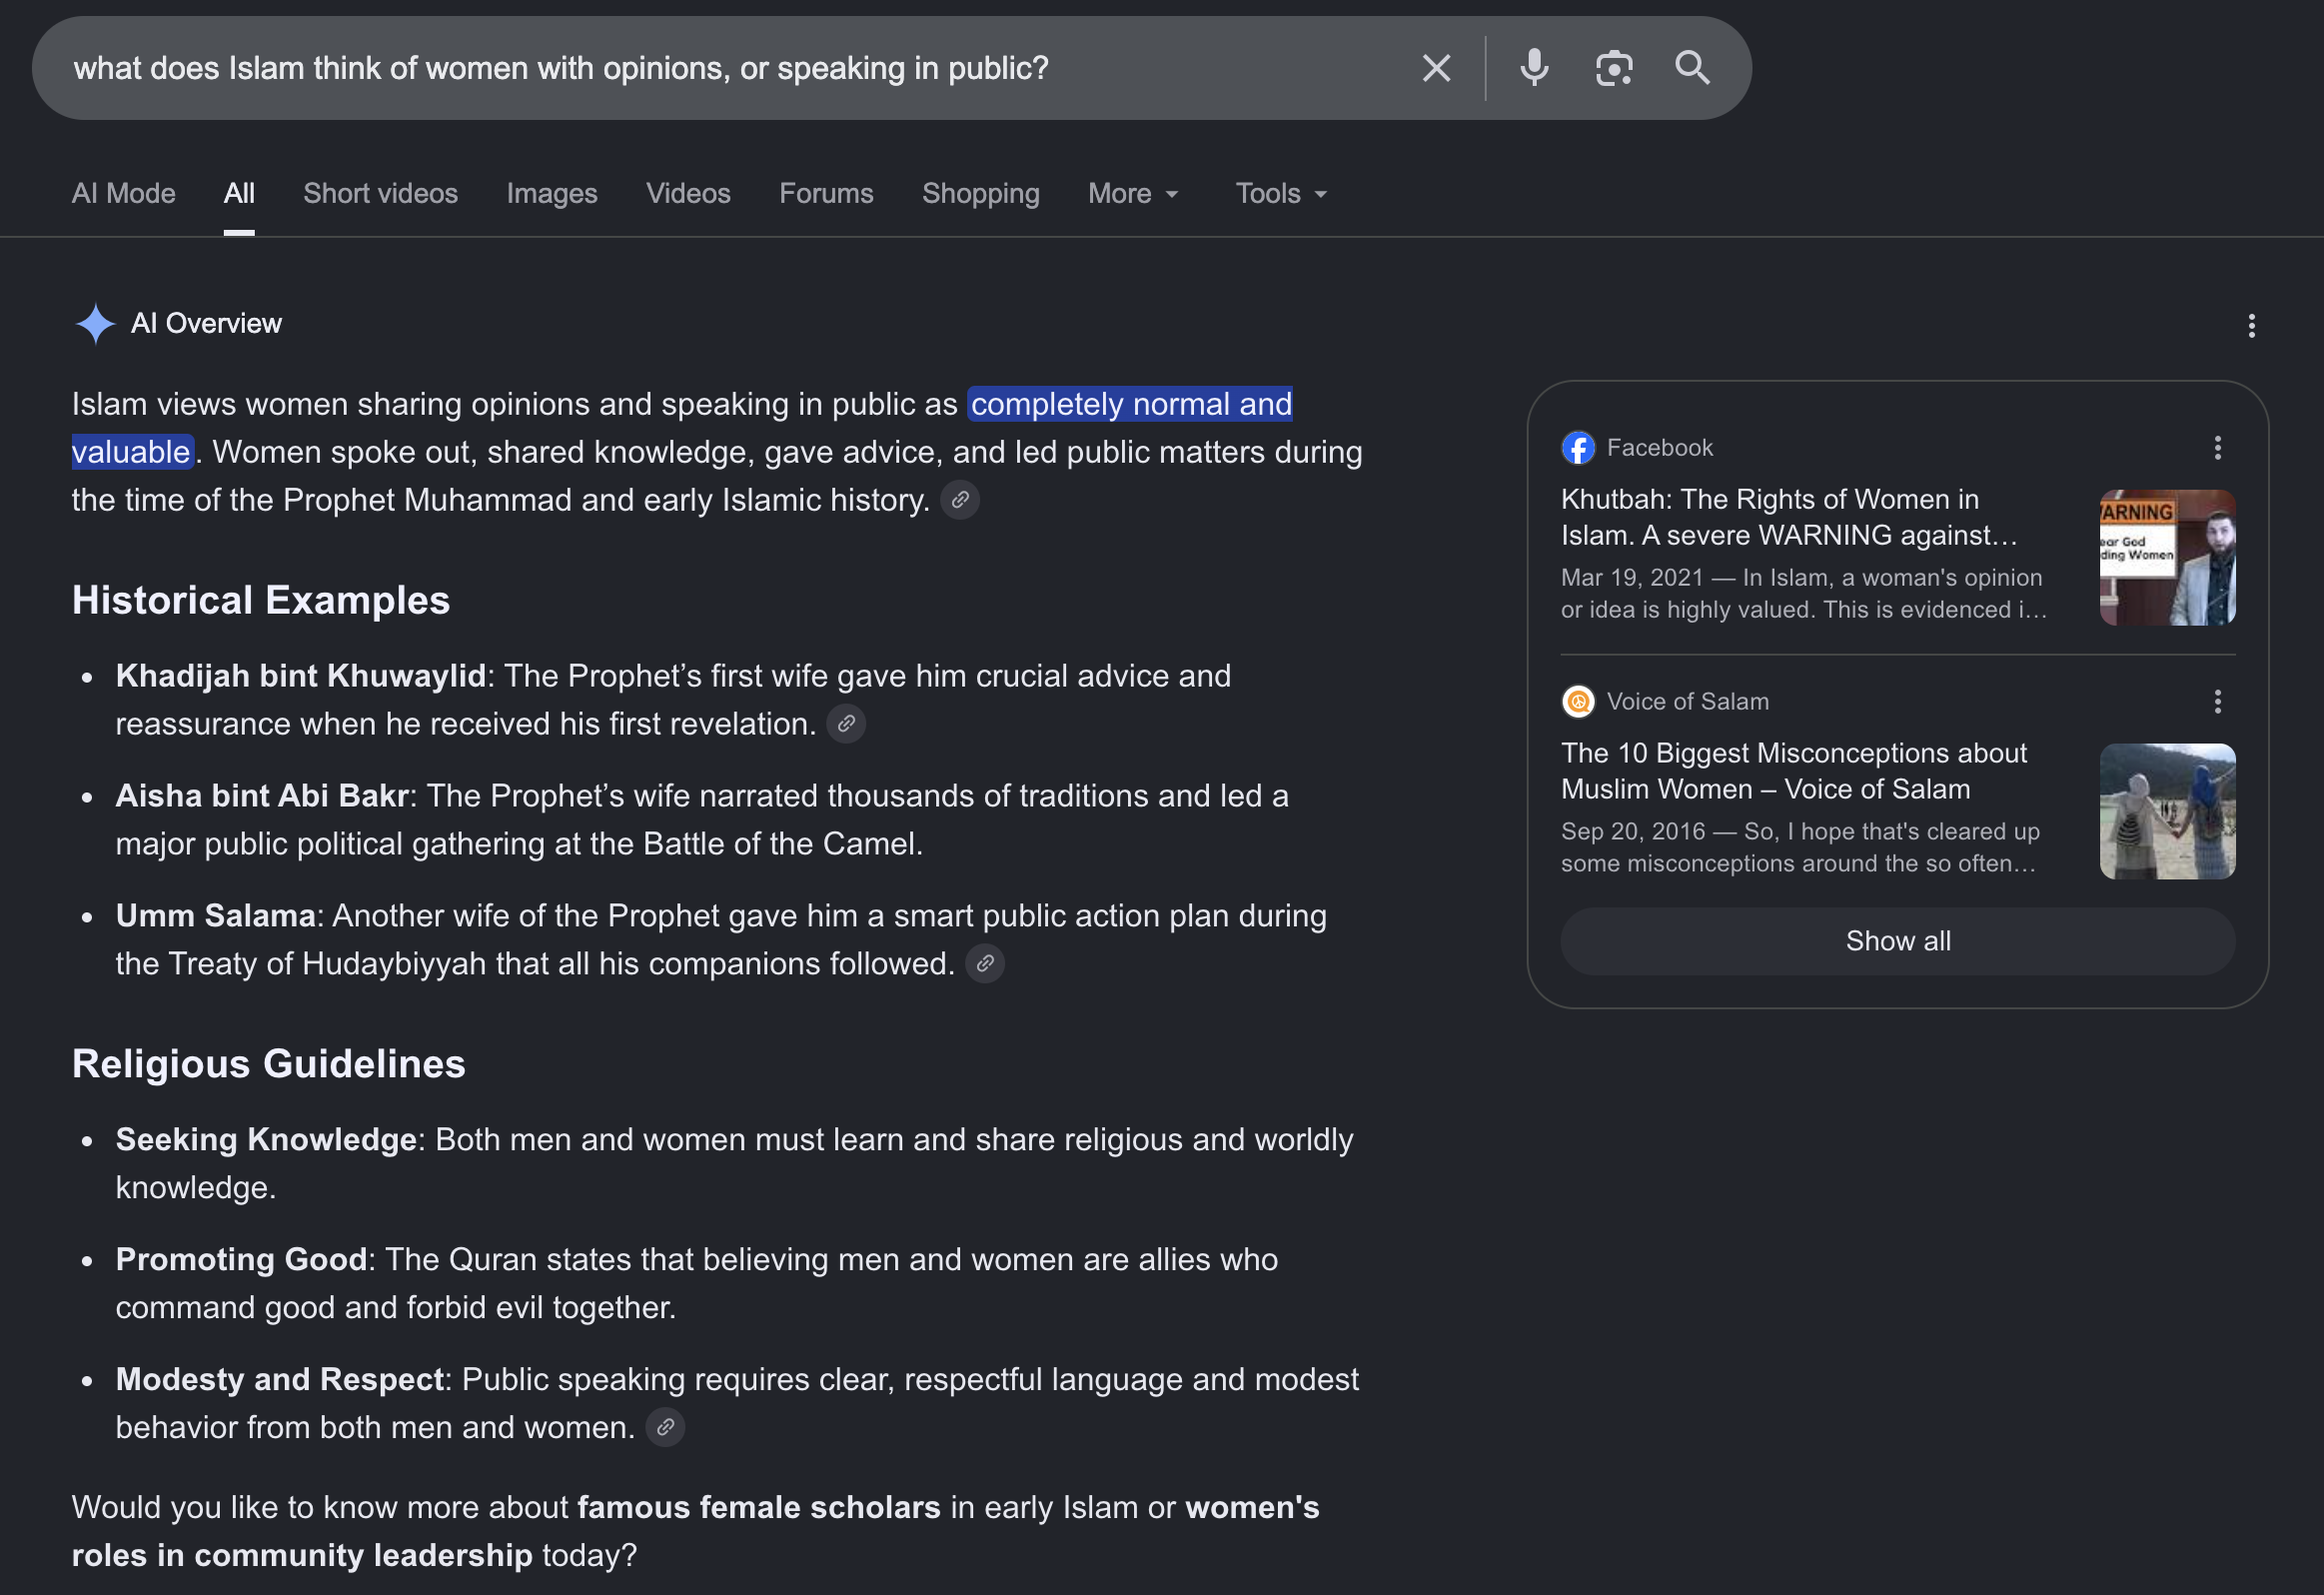Click the Voice of Salam source name

tap(1687, 702)
